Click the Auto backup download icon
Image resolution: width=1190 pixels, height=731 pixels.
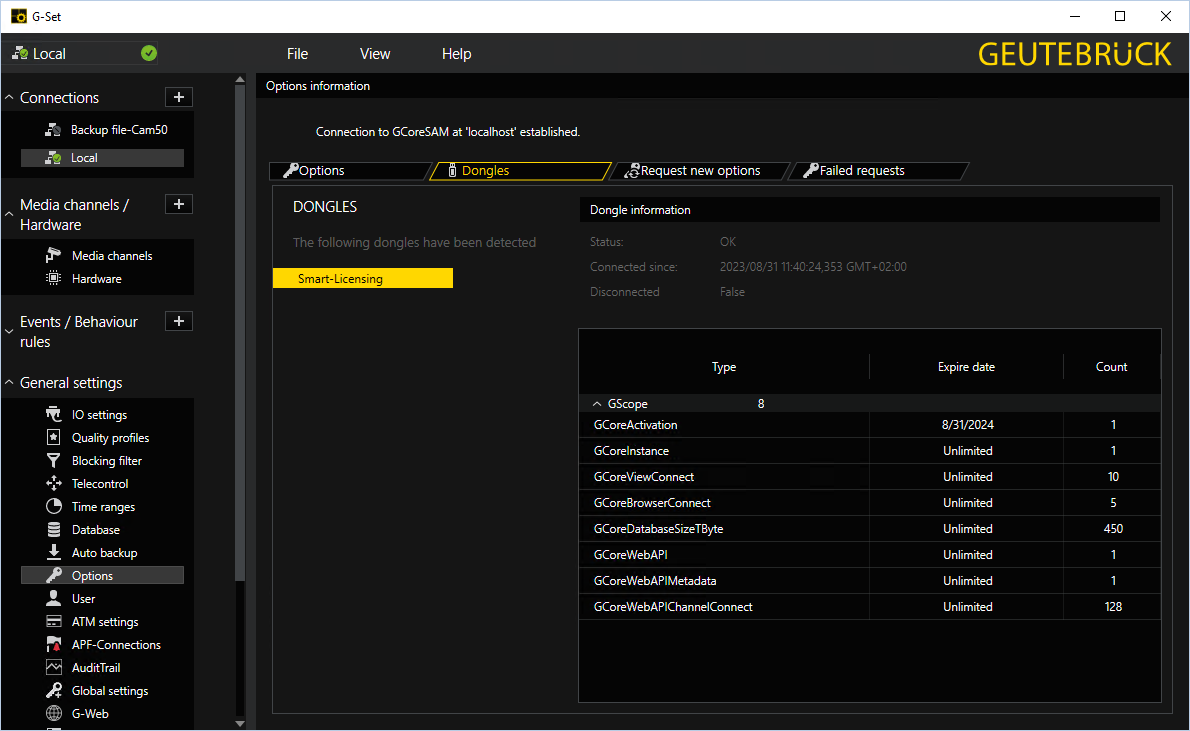click(54, 553)
